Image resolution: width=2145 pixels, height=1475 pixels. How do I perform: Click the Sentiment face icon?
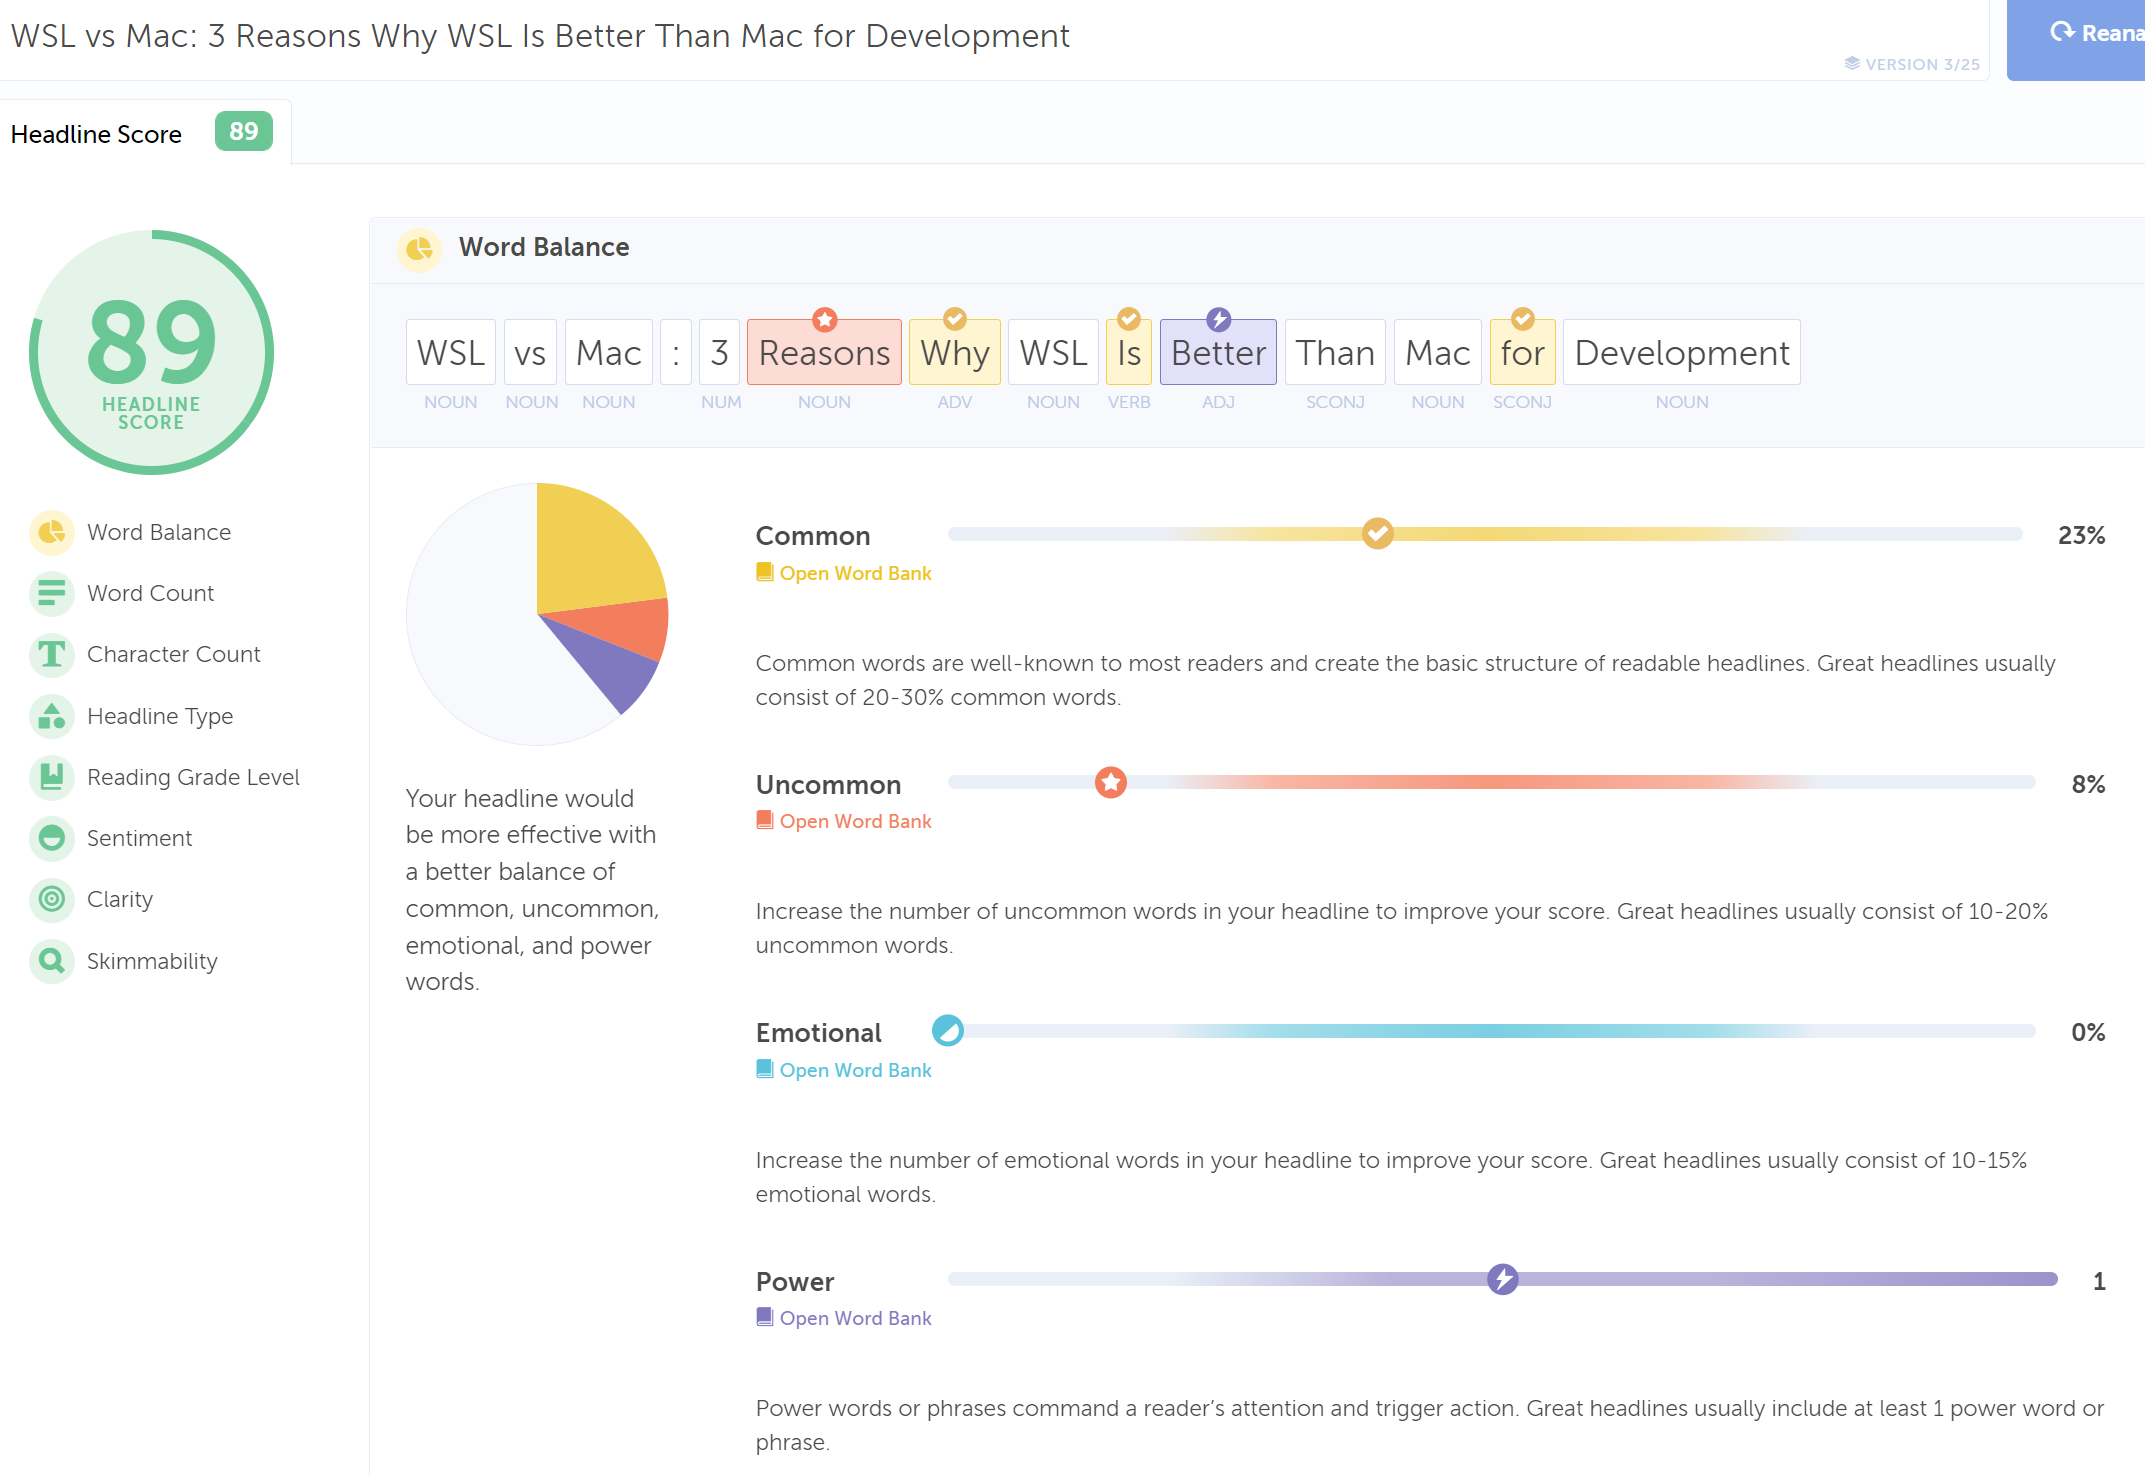(x=52, y=838)
